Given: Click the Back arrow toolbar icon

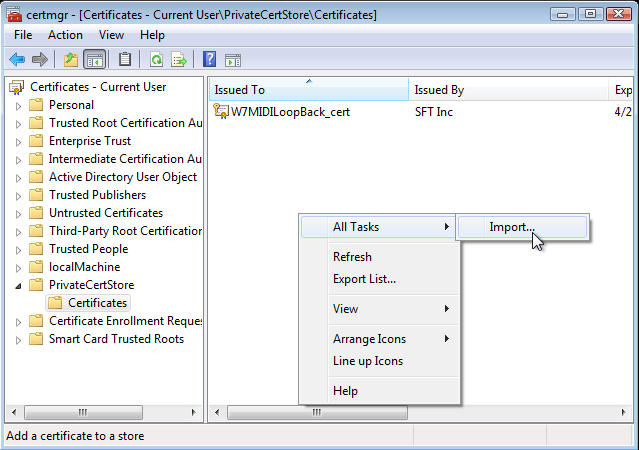Looking at the screenshot, I should (x=17, y=59).
